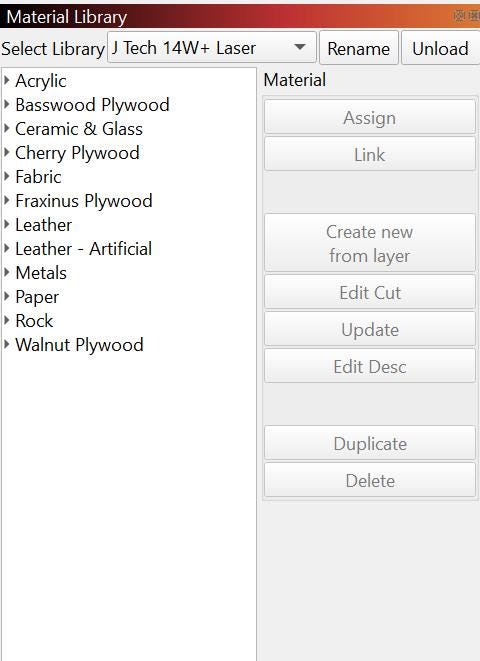This screenshot has height=661, width=480.
Task: Select the Leather category
Action: click(43, 225)
